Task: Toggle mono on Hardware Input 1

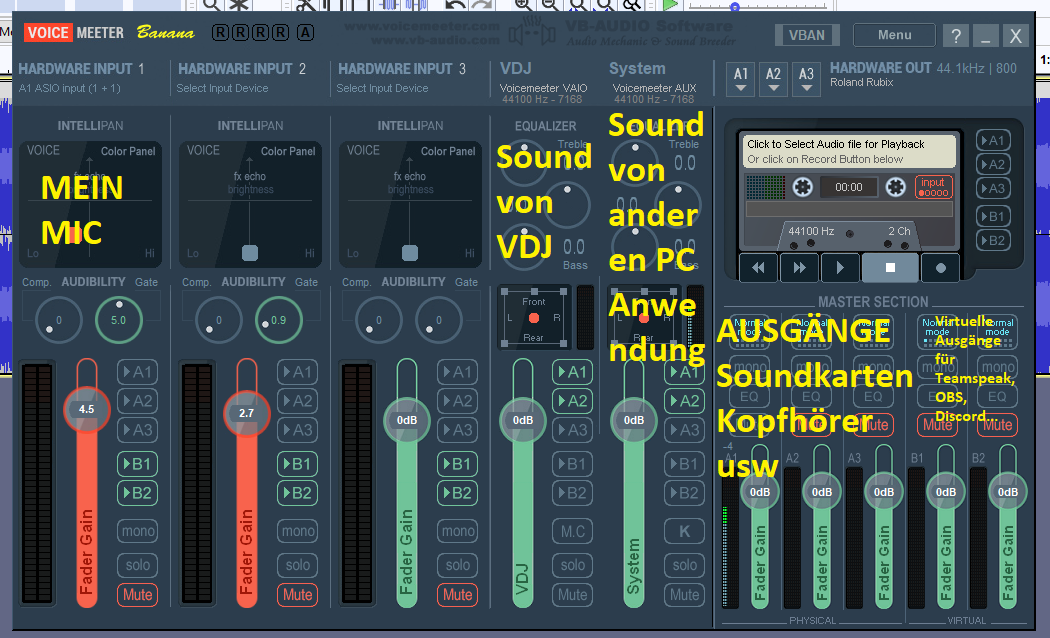Action: tap(137, 532)
